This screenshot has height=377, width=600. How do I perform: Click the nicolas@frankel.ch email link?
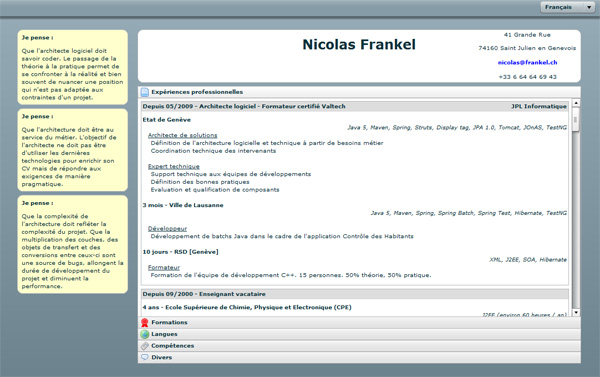pos(527,62)
